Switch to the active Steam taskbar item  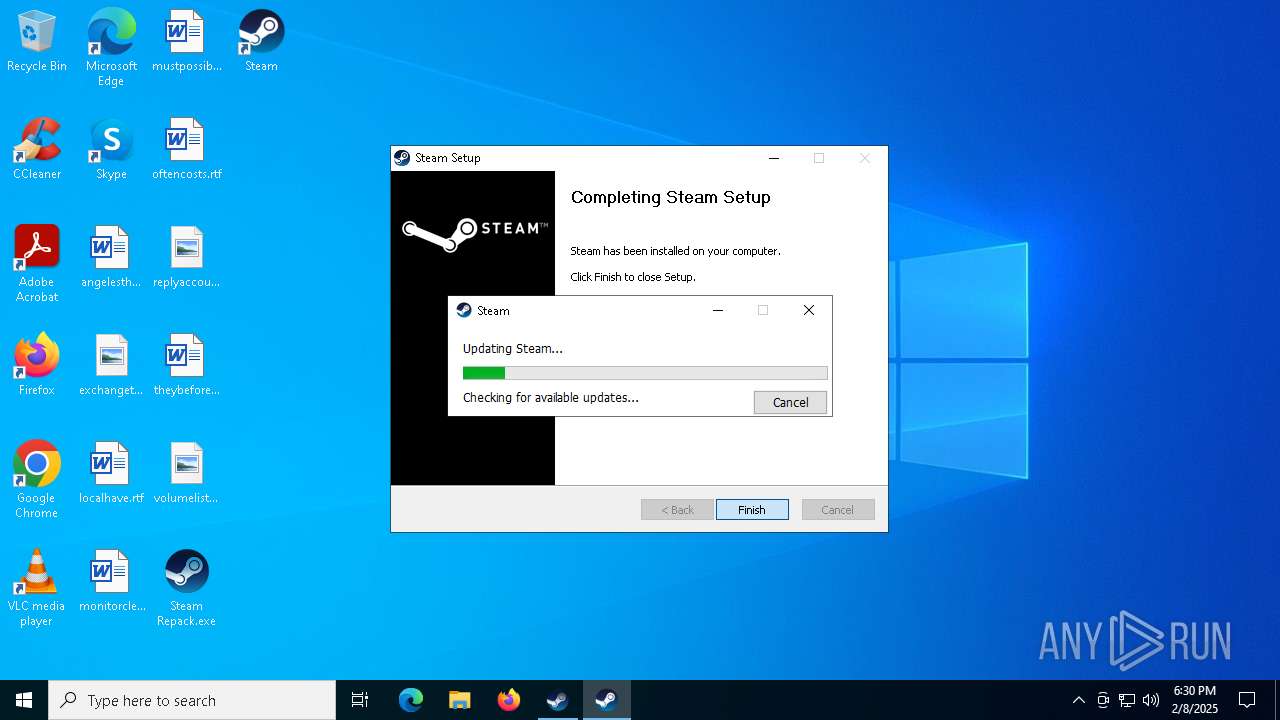[x=606, y=700]
